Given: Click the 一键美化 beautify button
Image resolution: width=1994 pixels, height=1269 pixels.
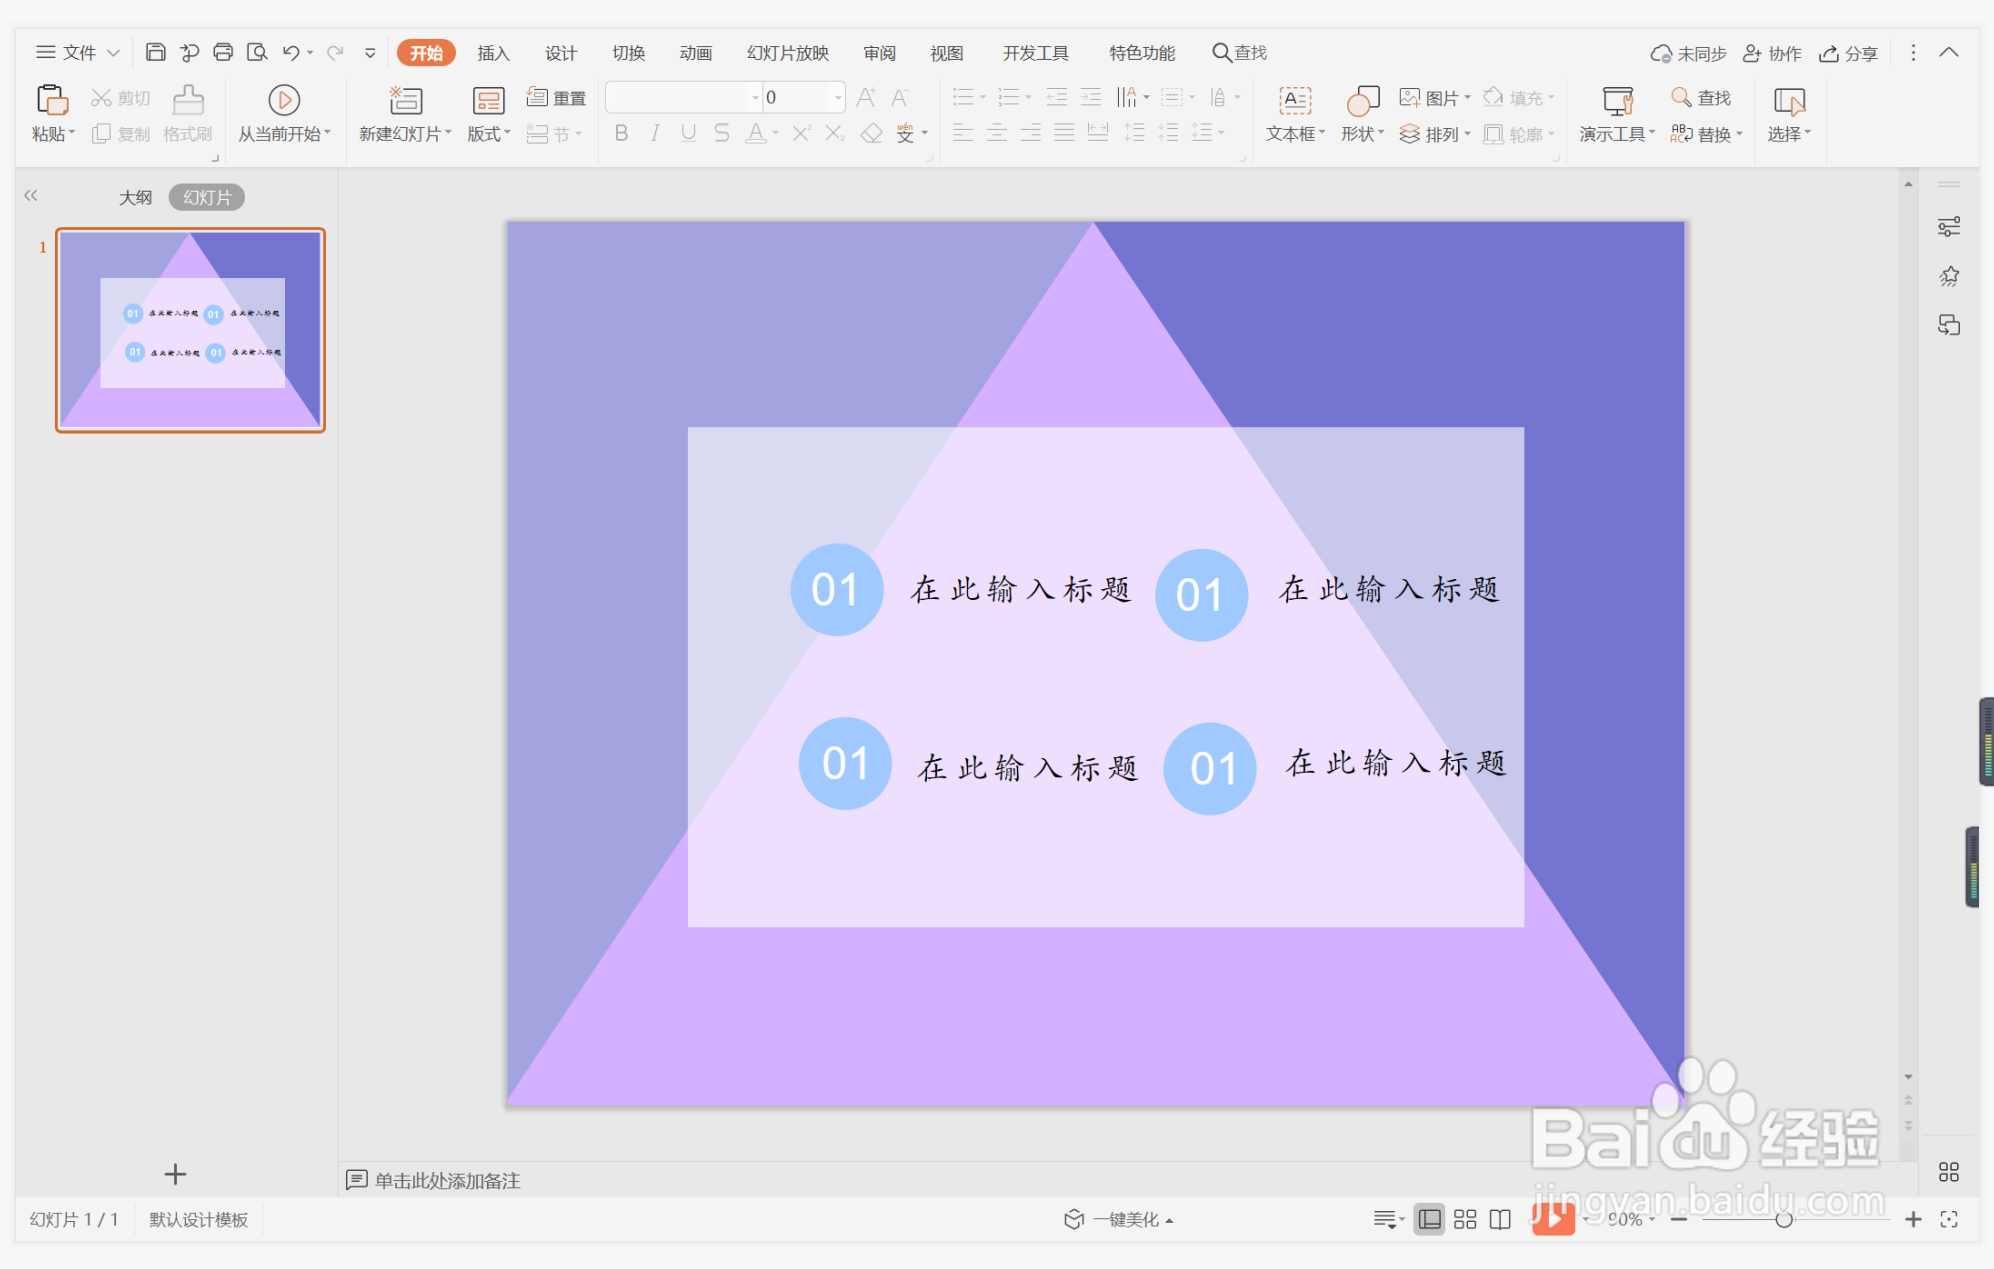Looking at the screenshot, I should click(1122, 1219).
